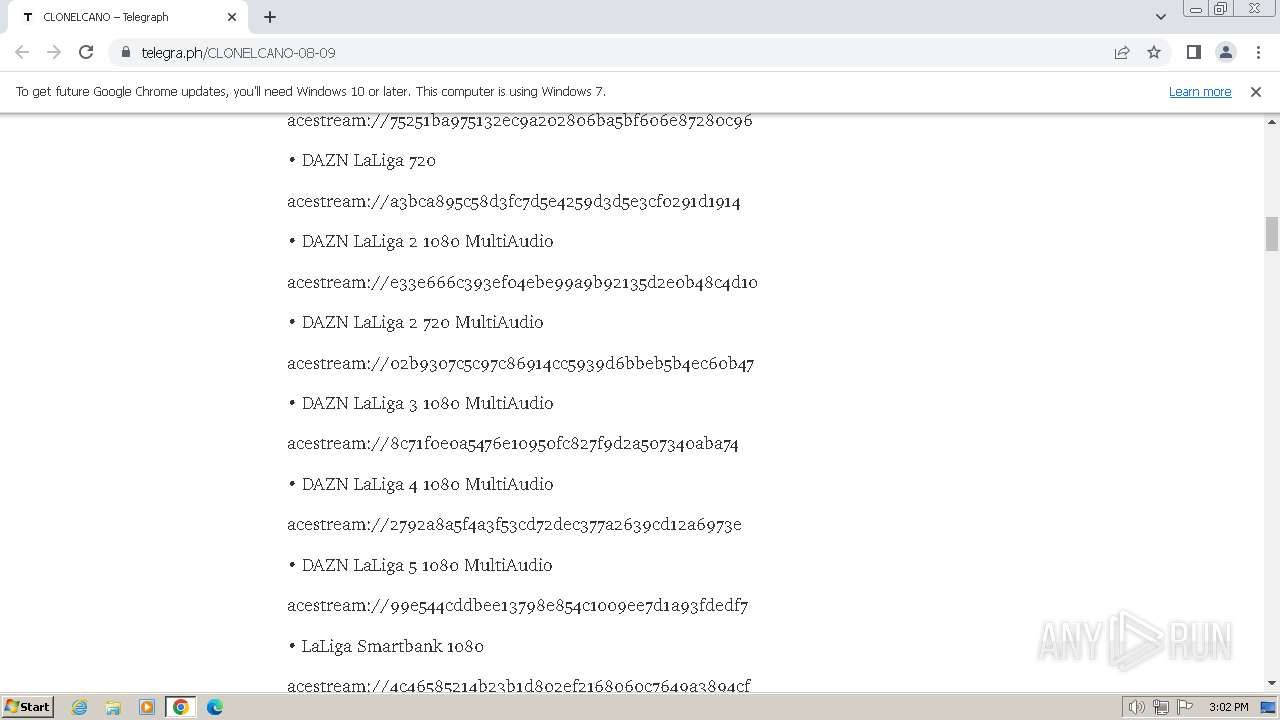Go back to the previous page

click(x=22, y=52)
